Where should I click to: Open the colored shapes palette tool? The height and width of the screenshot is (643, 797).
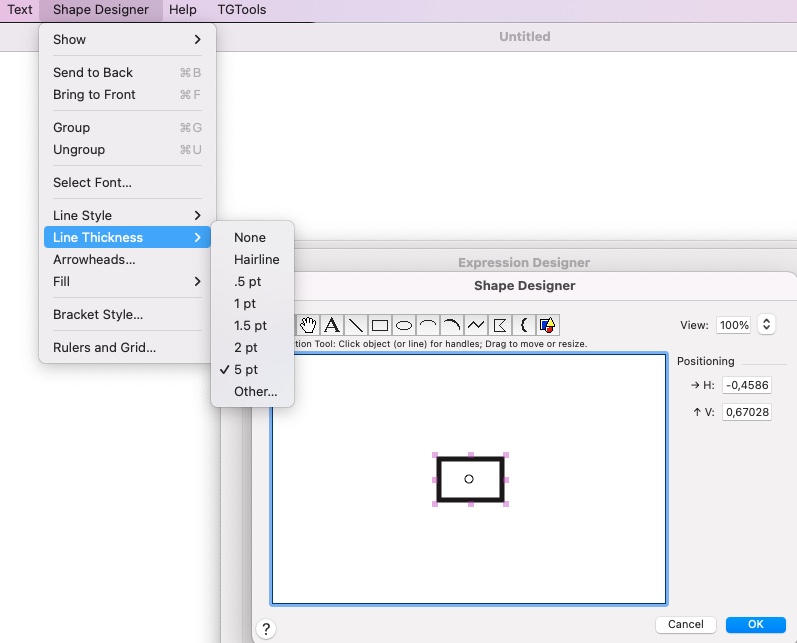(x=546, y=325)
